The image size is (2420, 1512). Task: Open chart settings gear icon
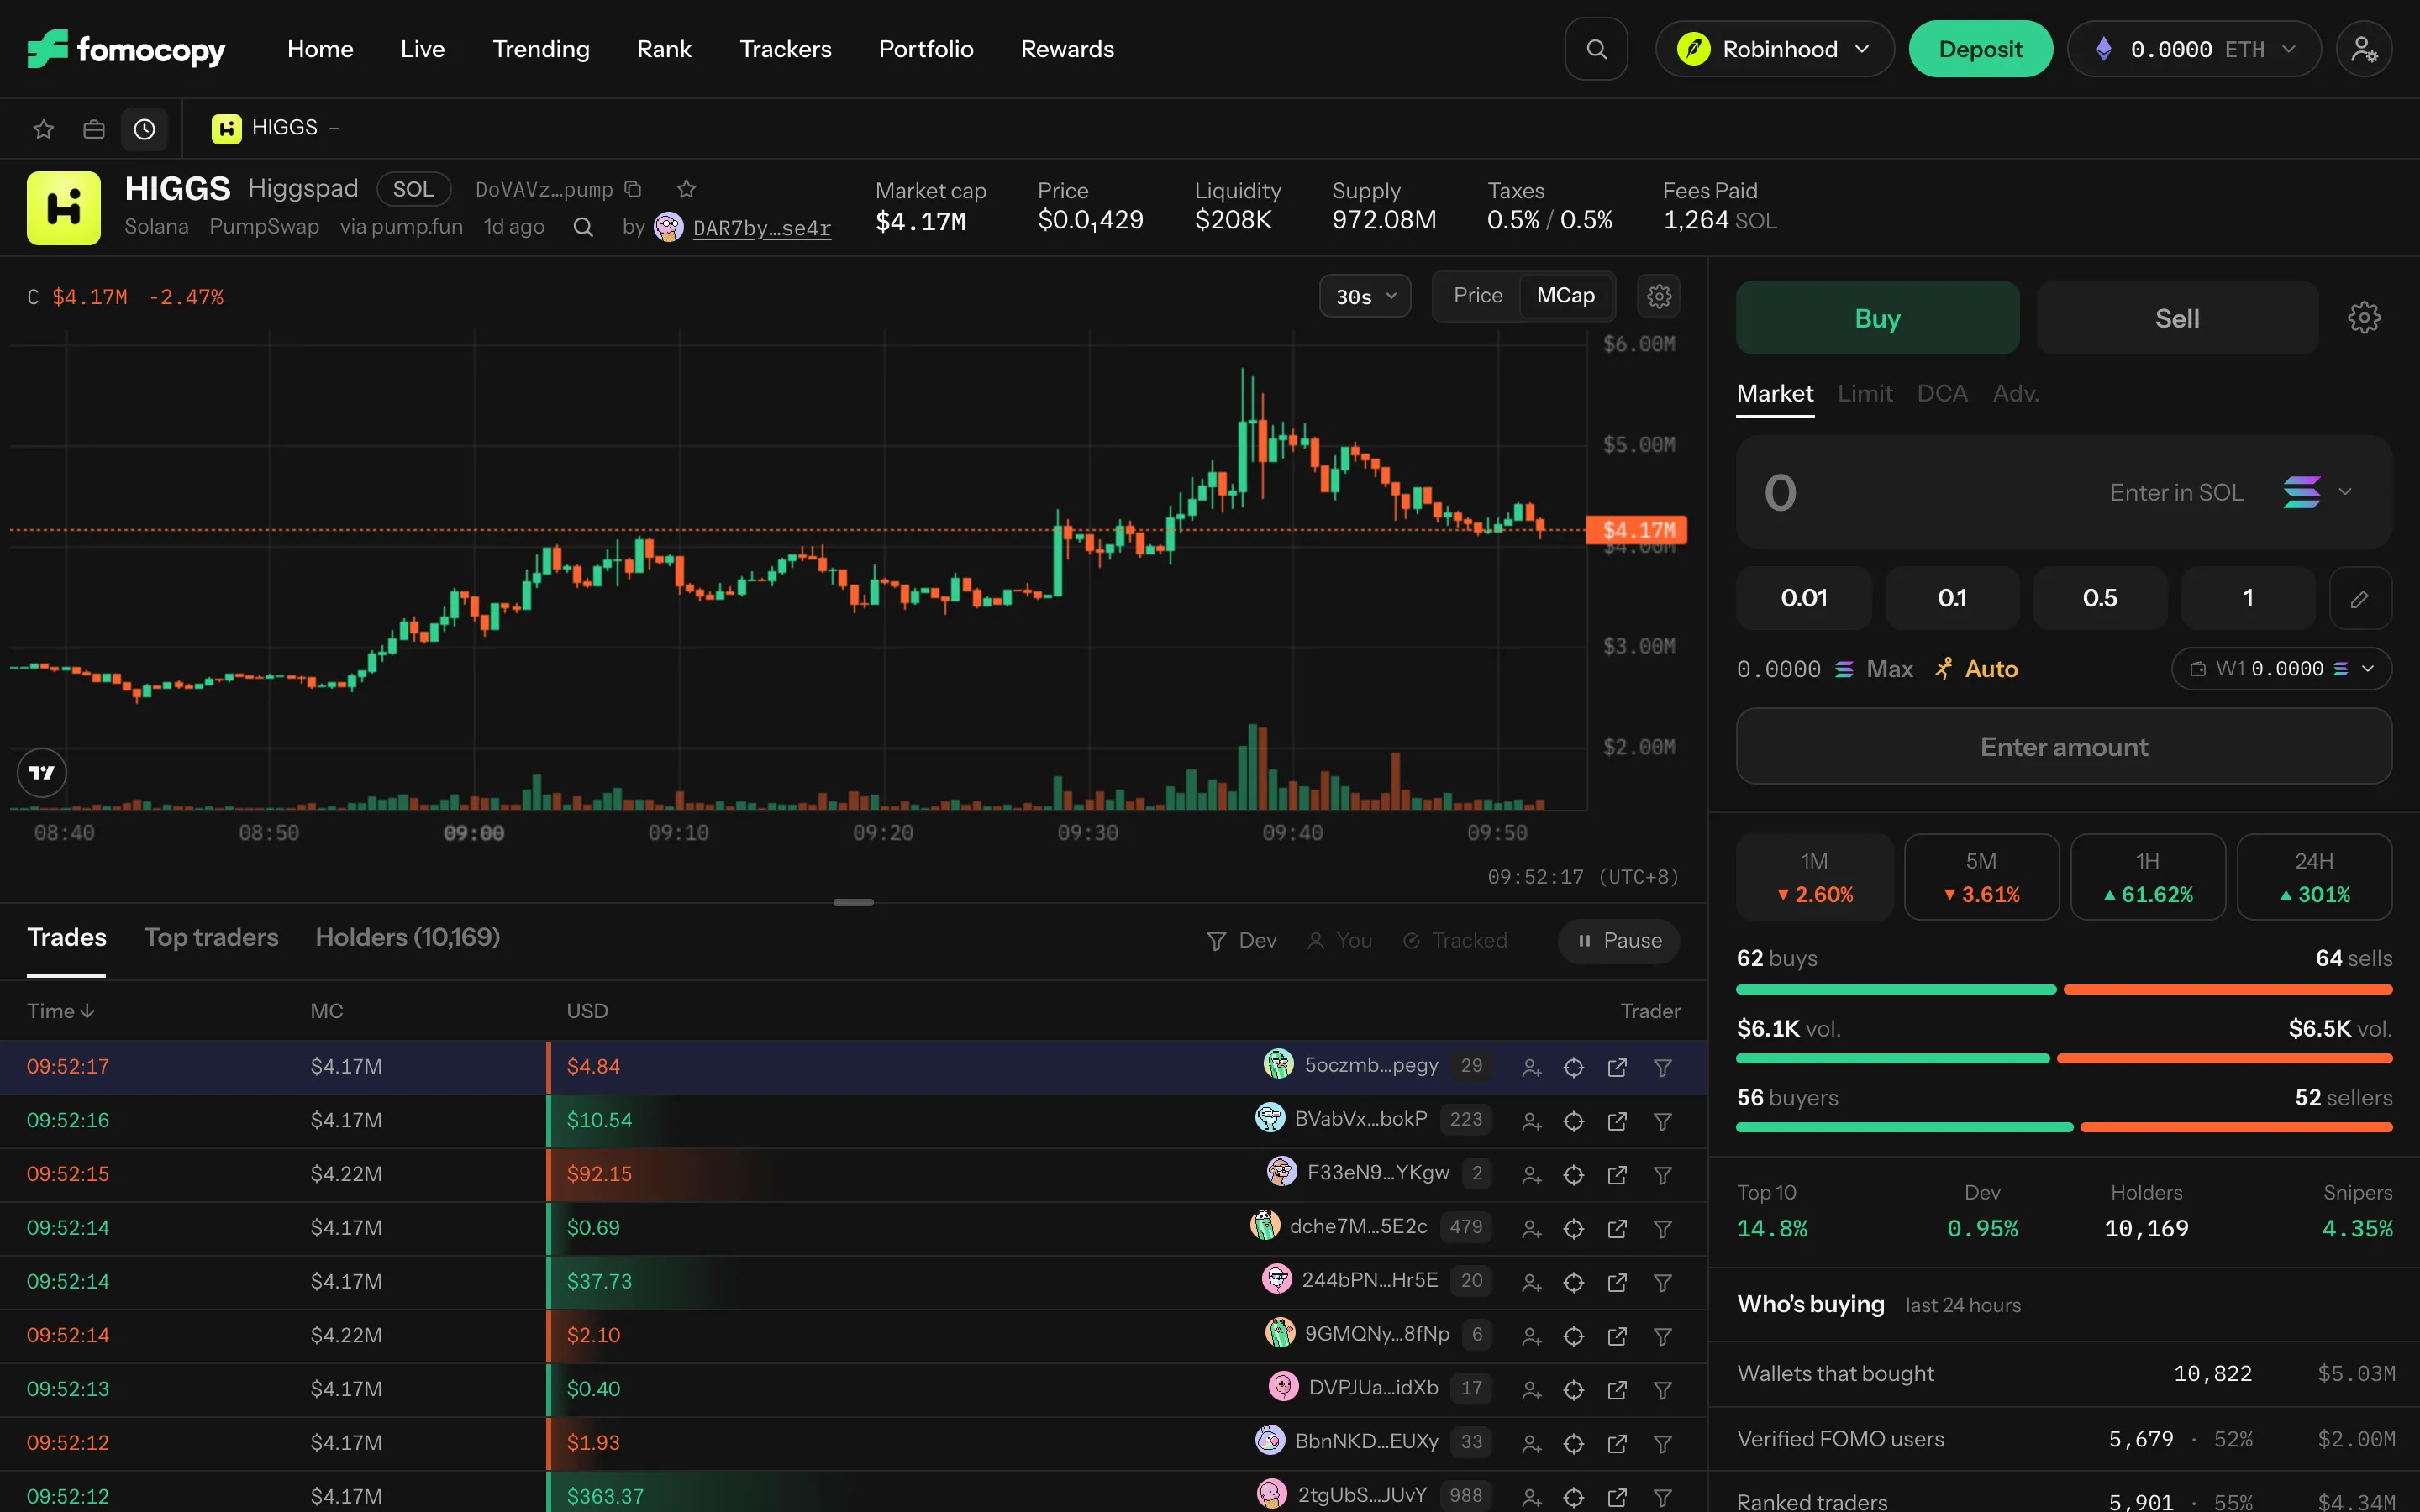[x=1659, y=296]
